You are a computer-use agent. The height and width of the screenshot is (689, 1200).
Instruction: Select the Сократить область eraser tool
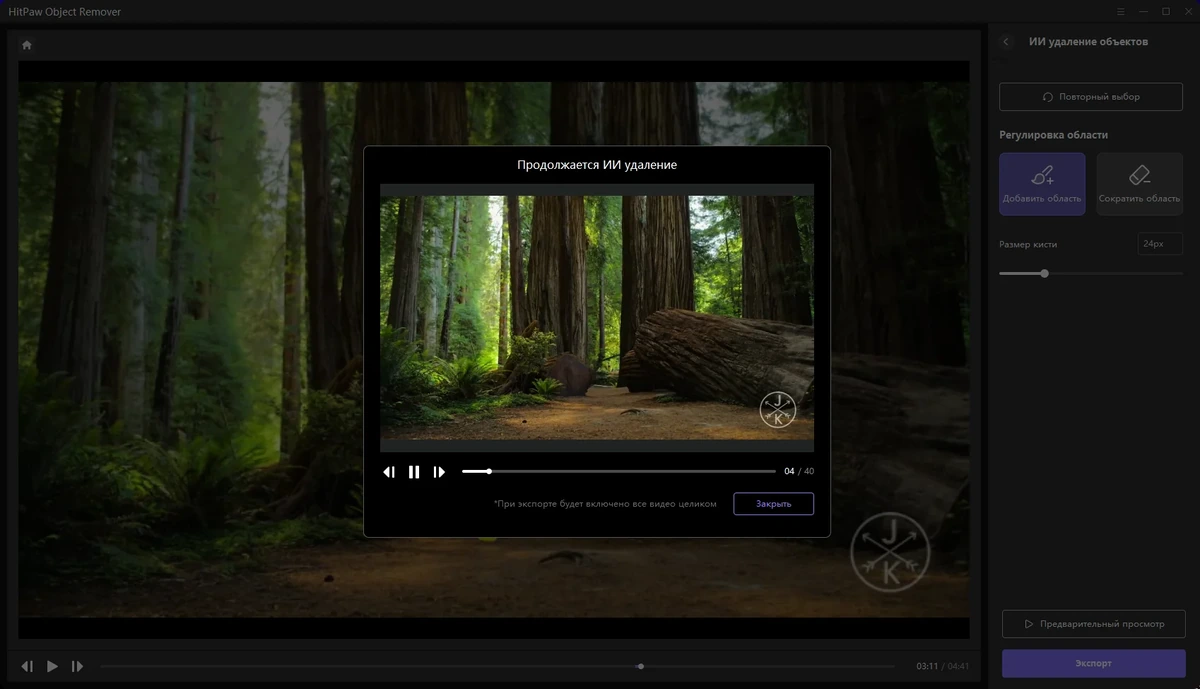[x=1140, y=184]
